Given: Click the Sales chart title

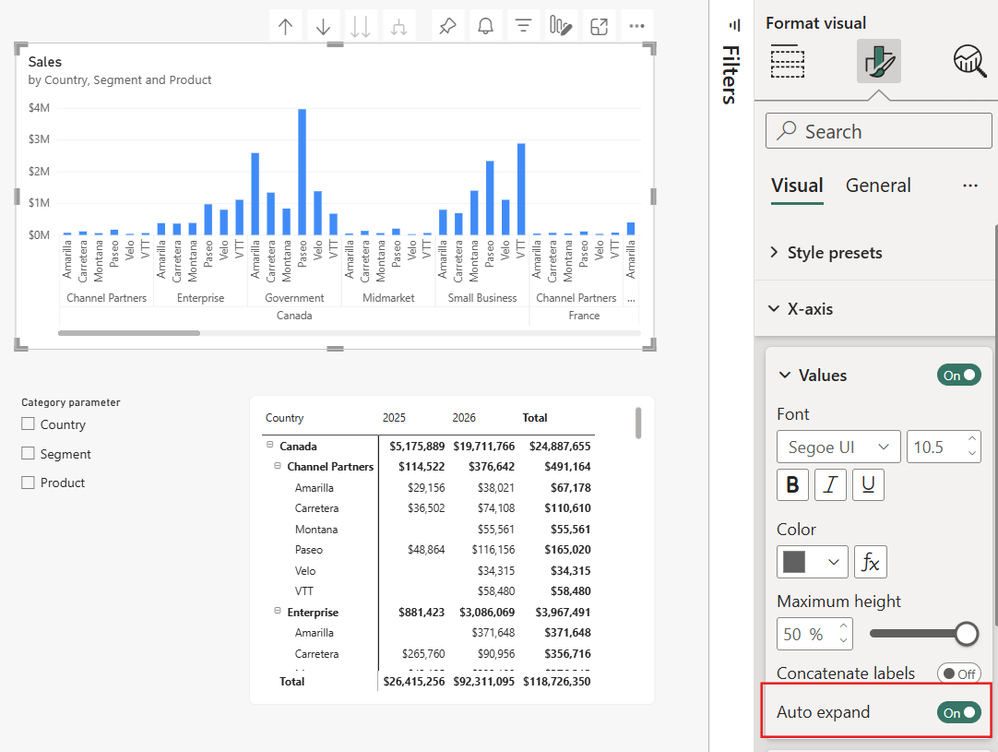Looking at the screenshot, I should 45,62.
